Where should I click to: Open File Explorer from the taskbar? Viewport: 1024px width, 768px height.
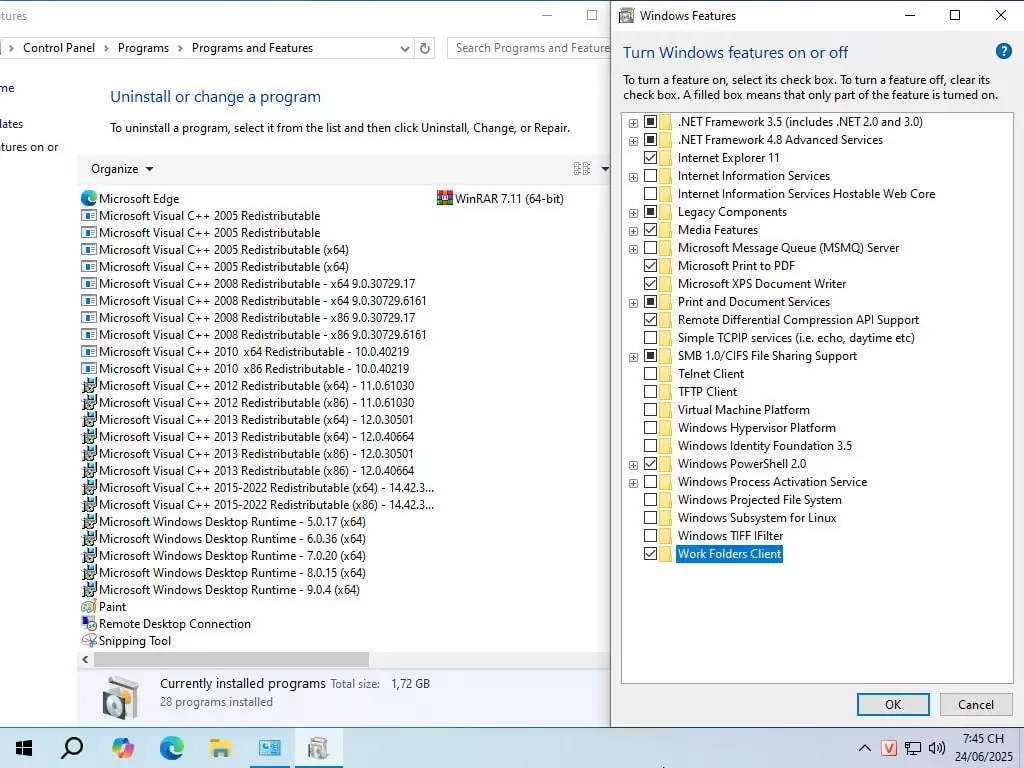(220, 748)
